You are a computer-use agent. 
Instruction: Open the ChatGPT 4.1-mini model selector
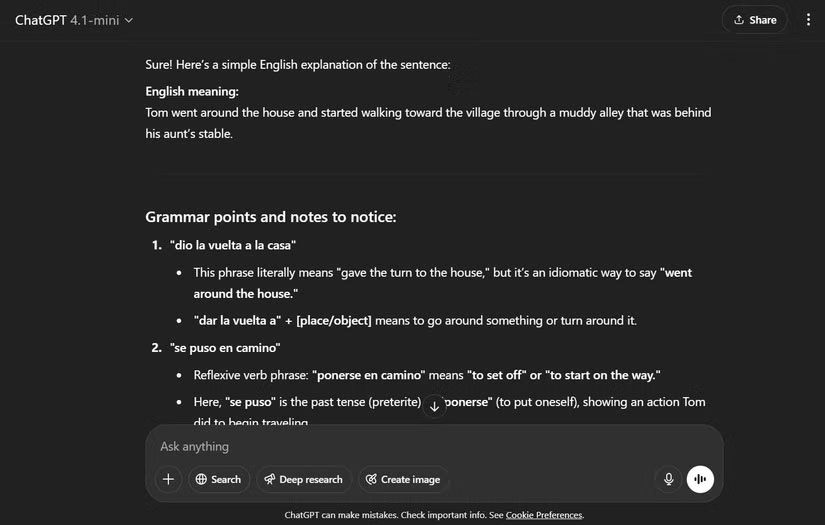point(74,20)
